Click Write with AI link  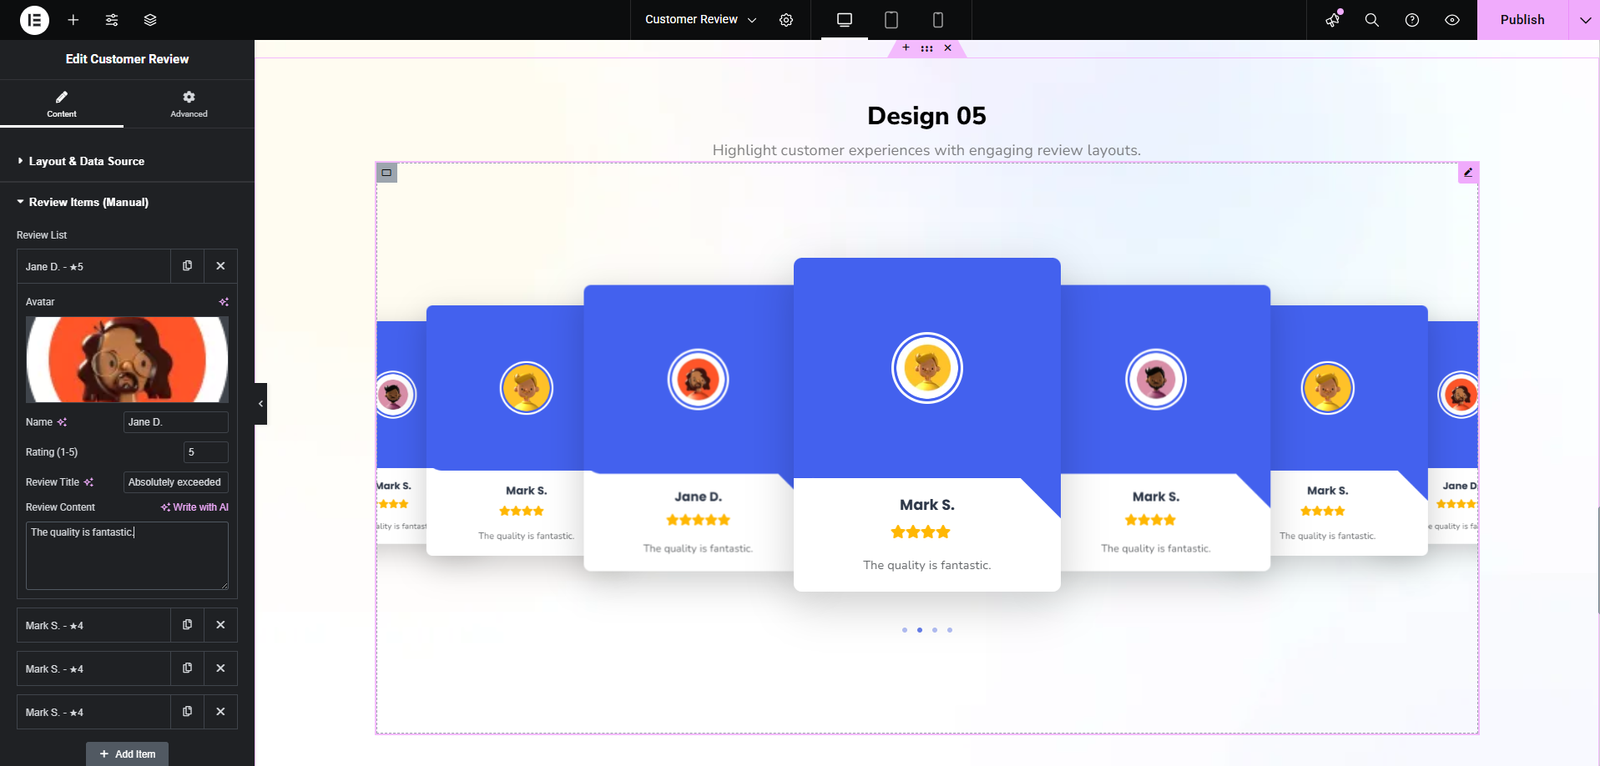click(x=195, y=507)
